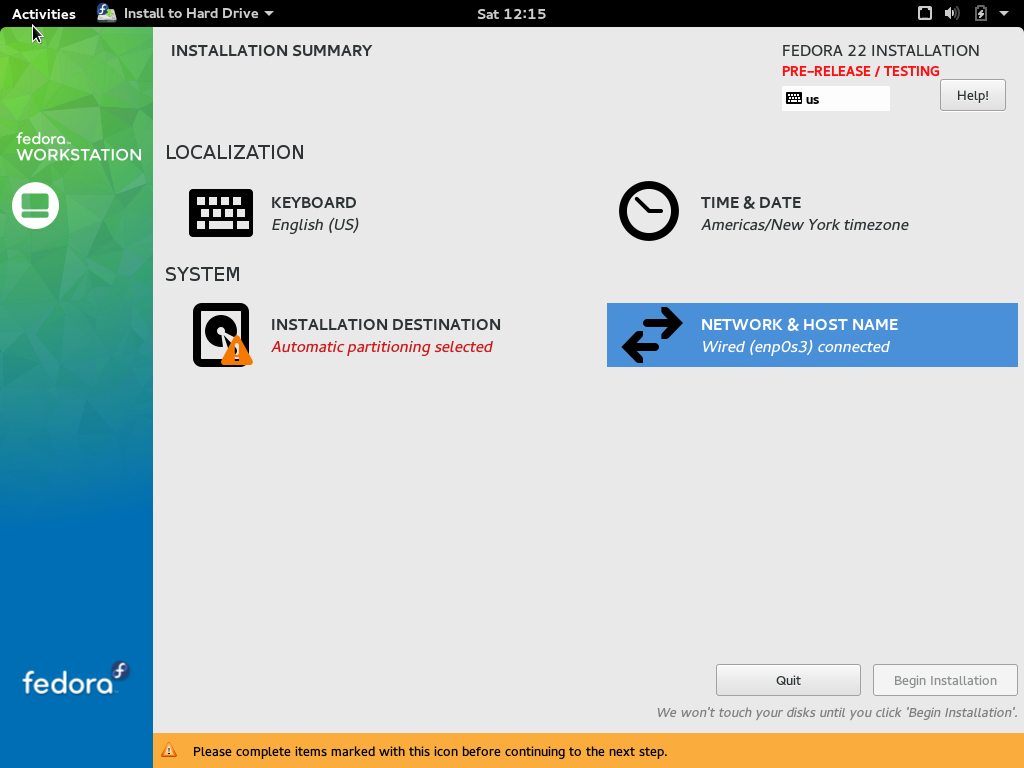The height and width of the screenshot is (768, 1024).
Task: Click the INSTALLATION DESTINATION label
Action: (x=386, y=325)
